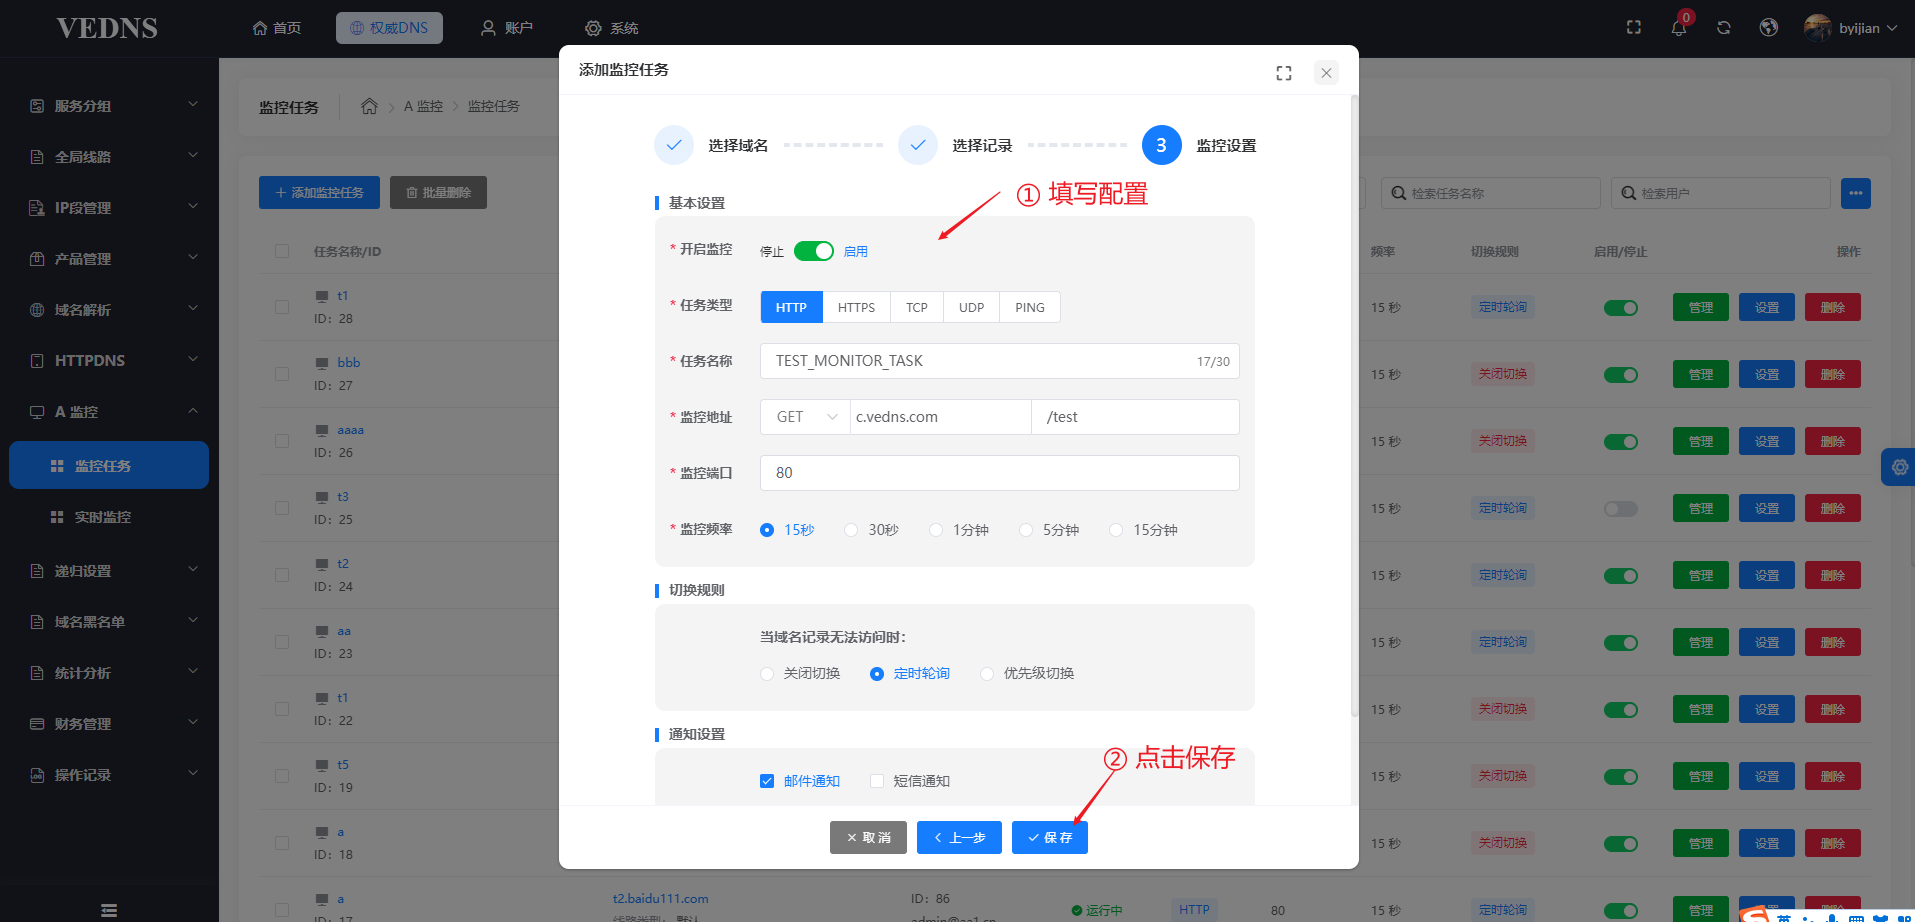Click the user avatar byijian

pos(1818,28)
